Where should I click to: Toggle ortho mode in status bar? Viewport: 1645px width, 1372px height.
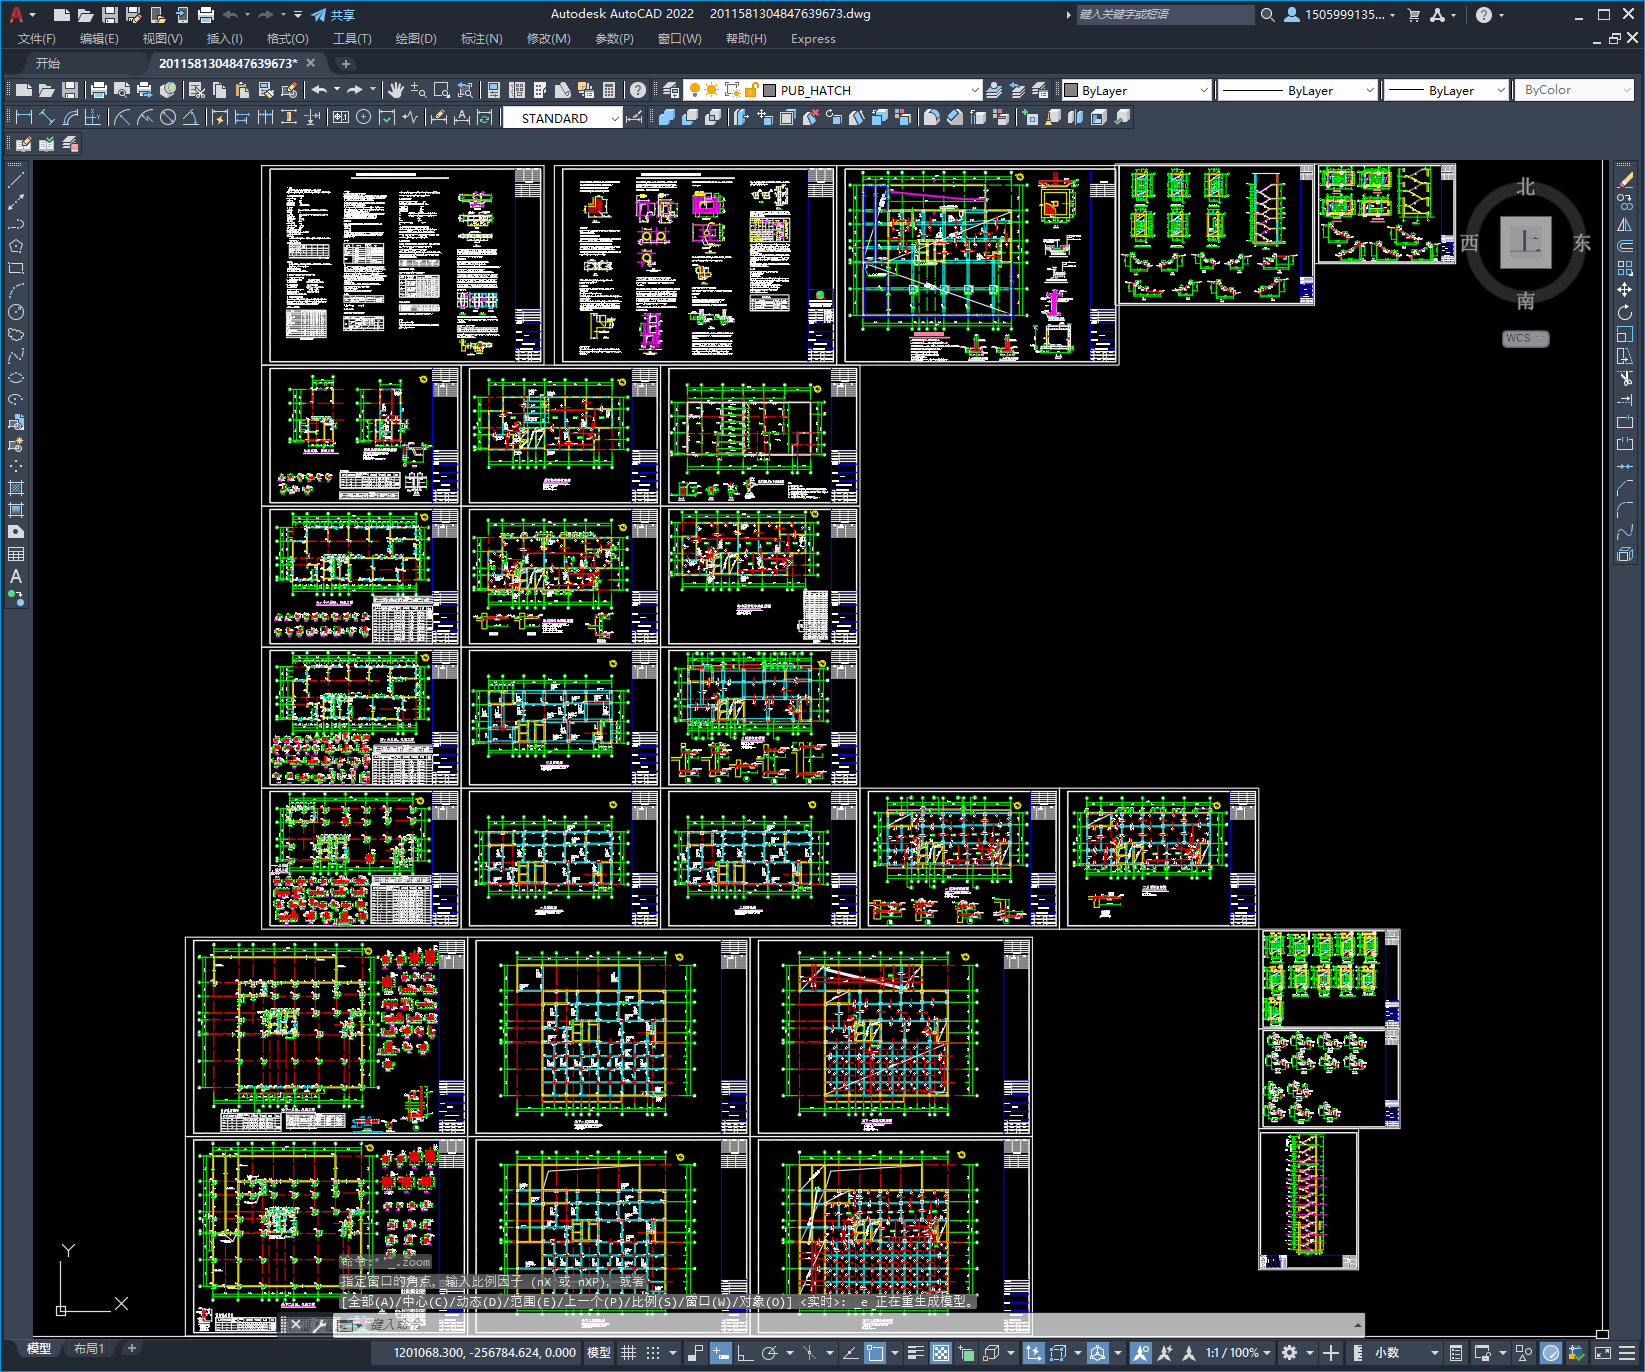point(745,1353)
